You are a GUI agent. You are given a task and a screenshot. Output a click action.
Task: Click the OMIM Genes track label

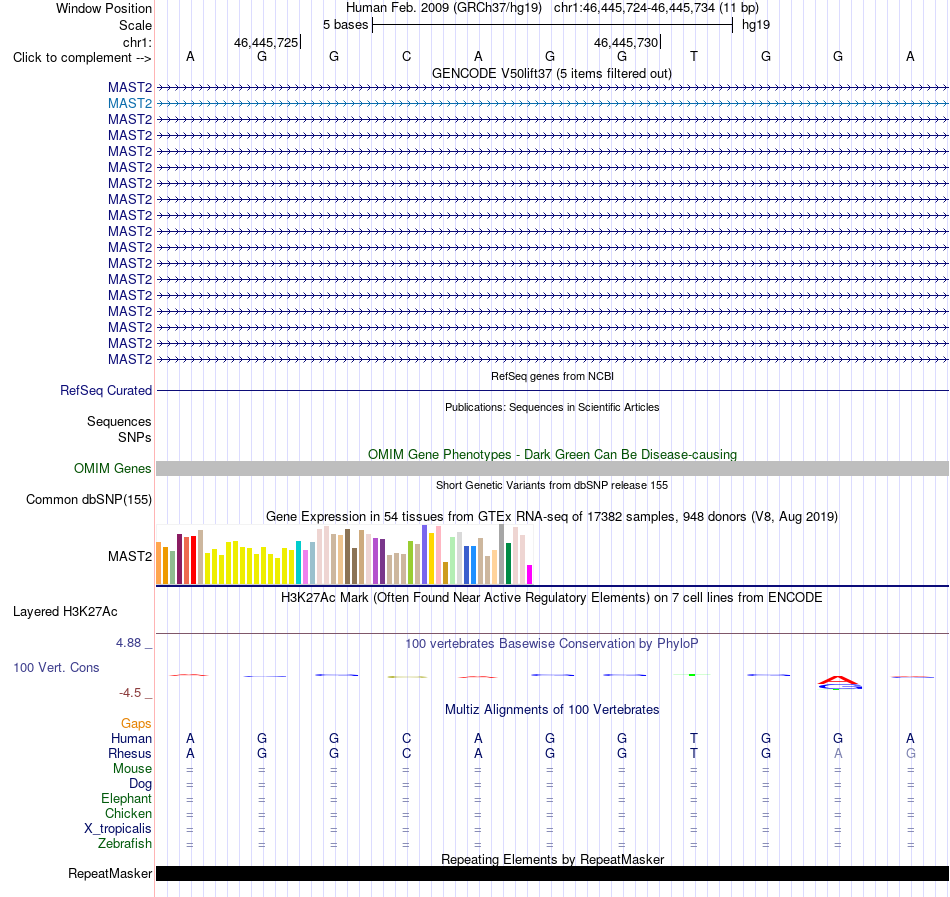113,469
